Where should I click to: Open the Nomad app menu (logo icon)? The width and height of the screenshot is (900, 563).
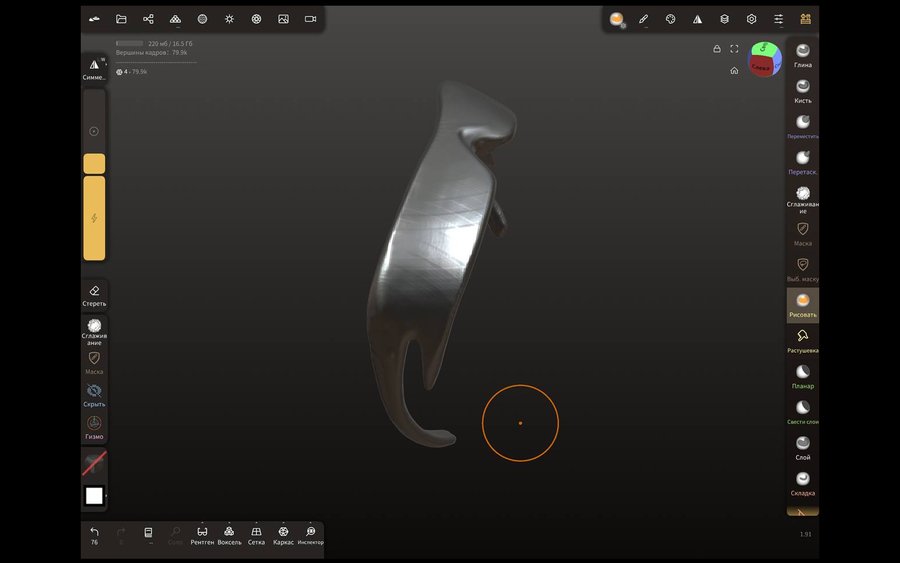coord(94,19)
